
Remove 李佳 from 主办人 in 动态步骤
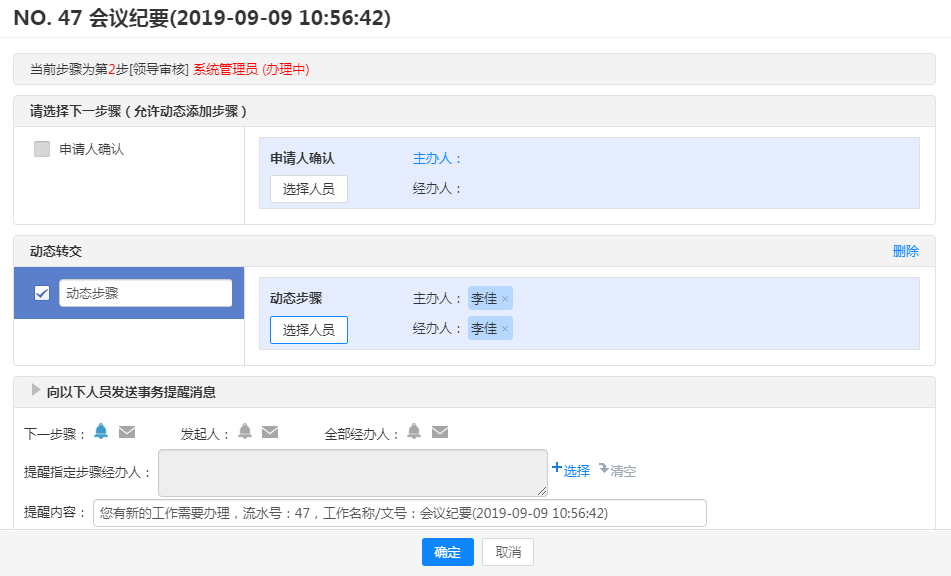click(x=505, y=299)
